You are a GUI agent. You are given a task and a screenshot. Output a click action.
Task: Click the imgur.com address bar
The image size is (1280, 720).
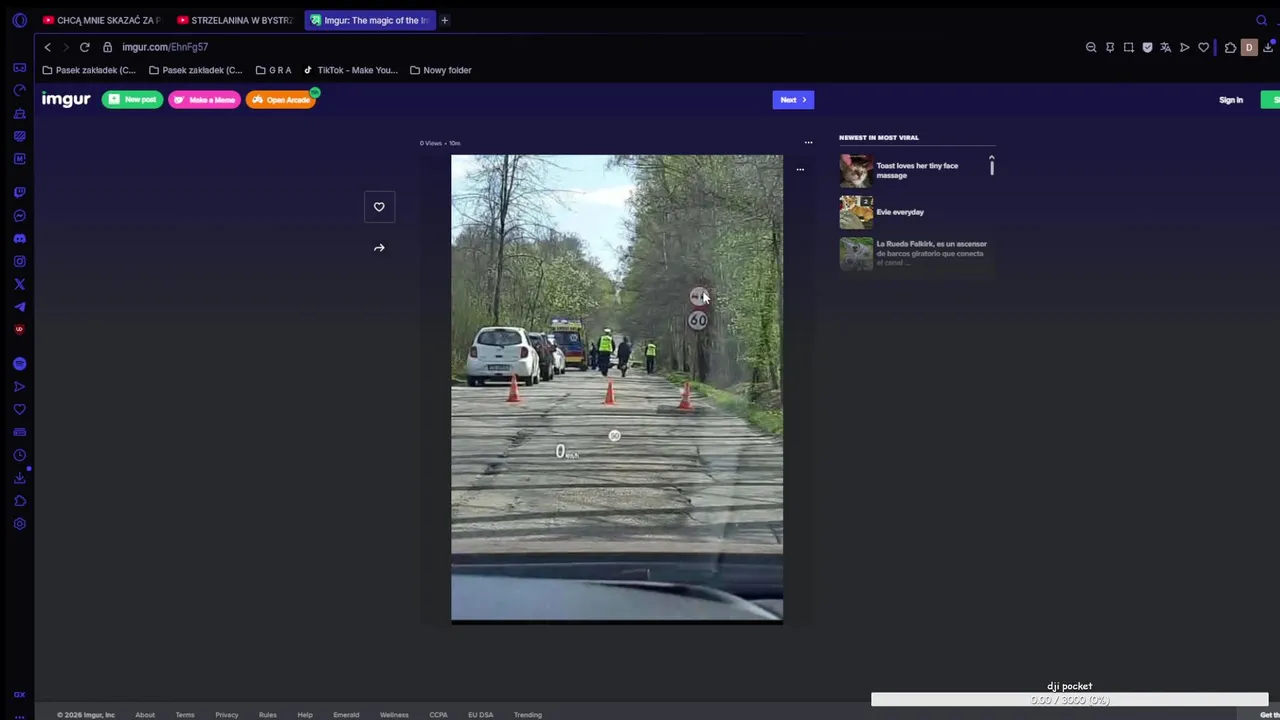click(165, 47)
